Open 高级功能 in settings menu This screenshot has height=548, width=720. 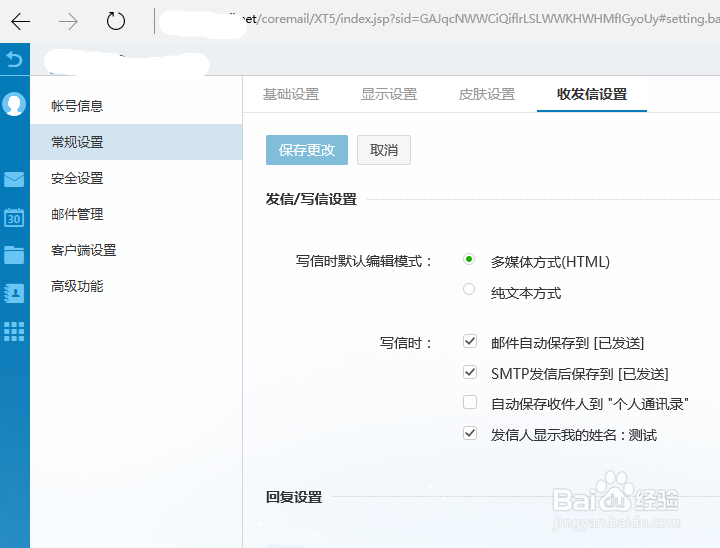point(136,286)
